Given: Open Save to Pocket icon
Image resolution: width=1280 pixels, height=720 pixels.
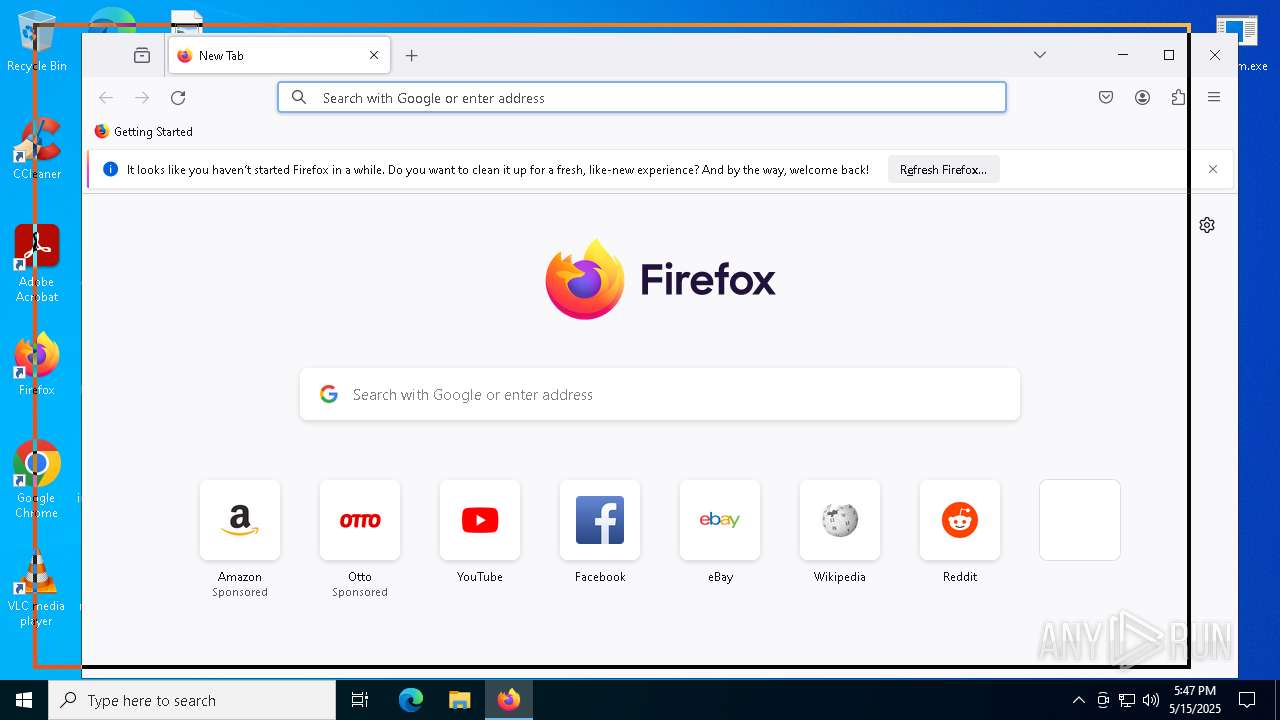Looking at the screenshot, I should [1106, 97].
